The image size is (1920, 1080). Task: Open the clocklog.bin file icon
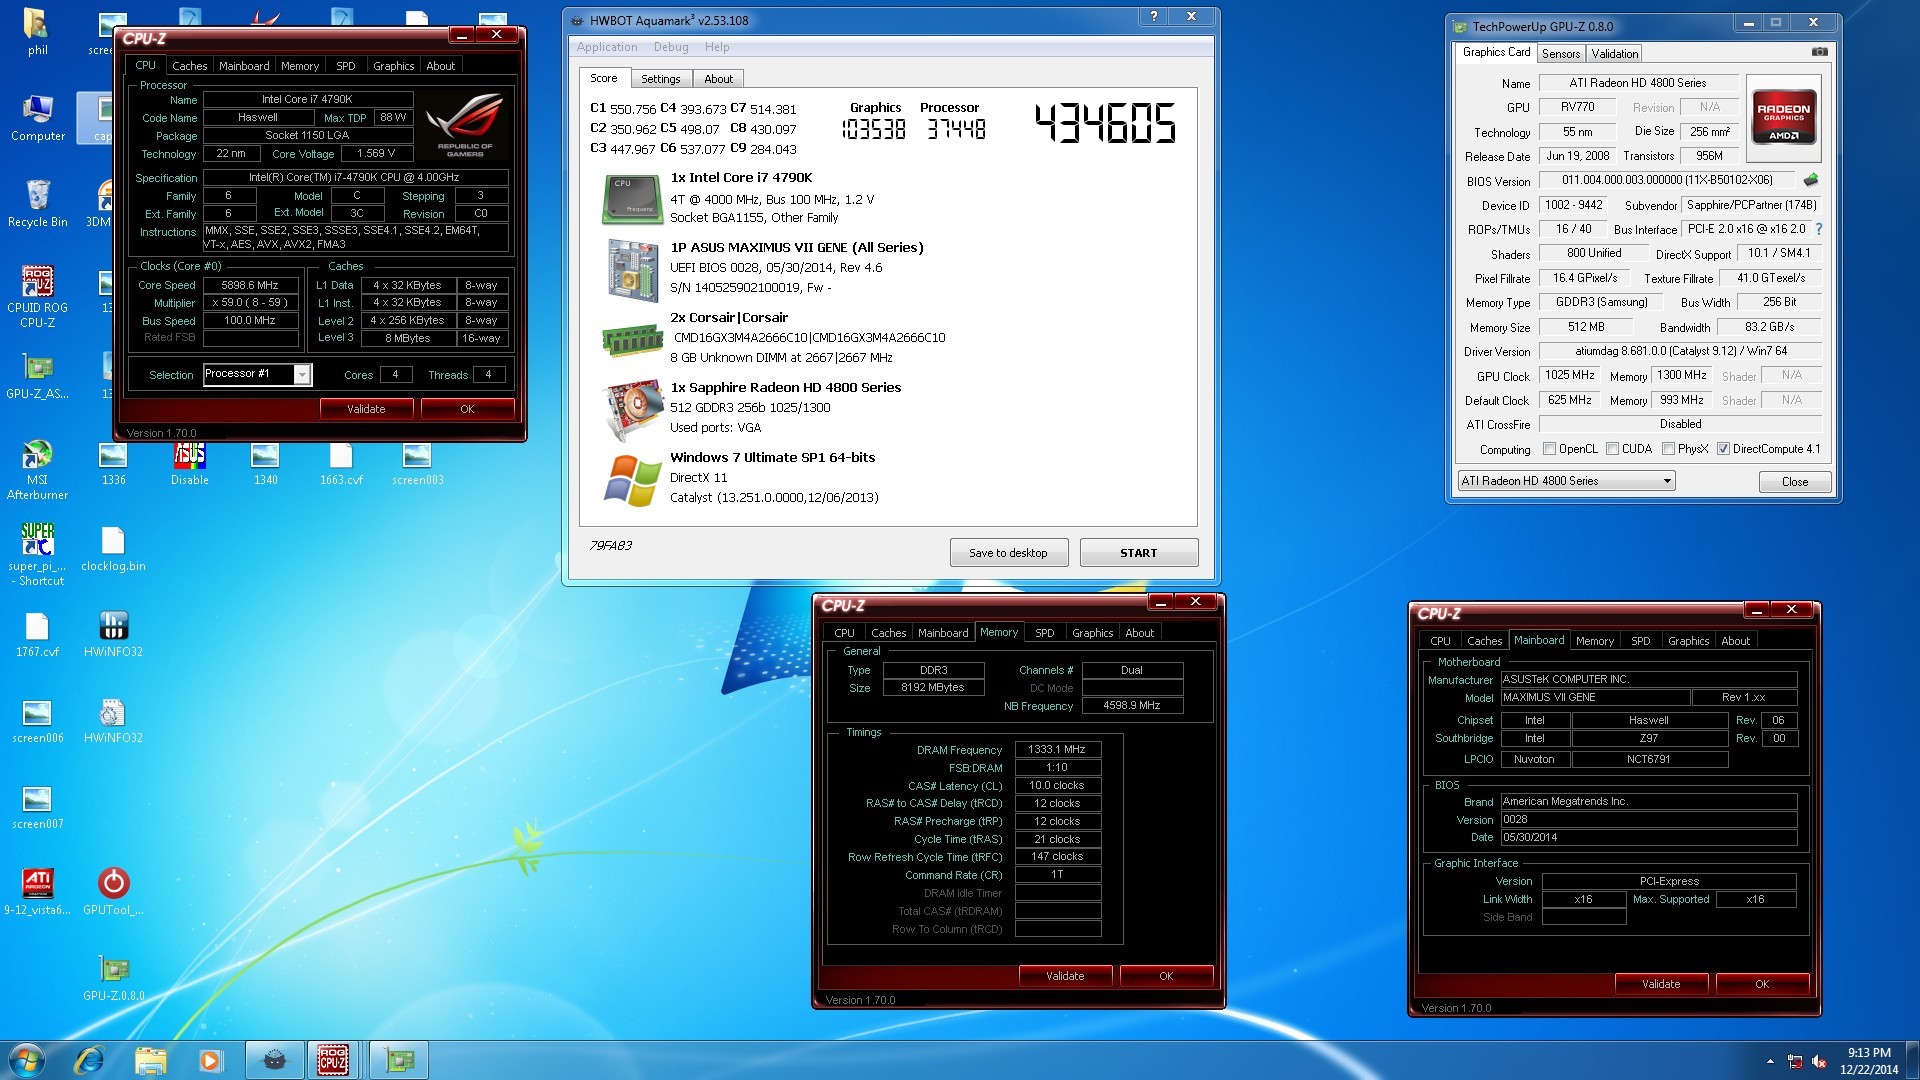tap(113, 548)
